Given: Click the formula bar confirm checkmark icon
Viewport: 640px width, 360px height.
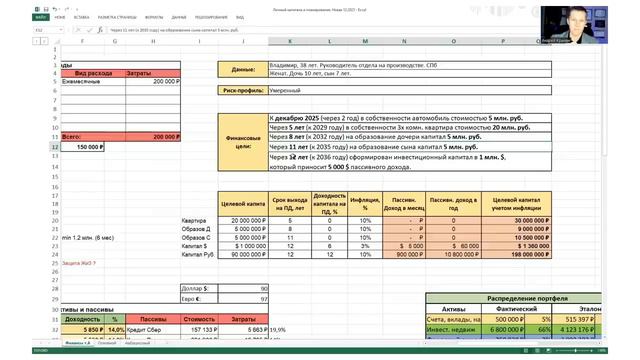Looking at the screenshot, I should click(x=89, y=30).
